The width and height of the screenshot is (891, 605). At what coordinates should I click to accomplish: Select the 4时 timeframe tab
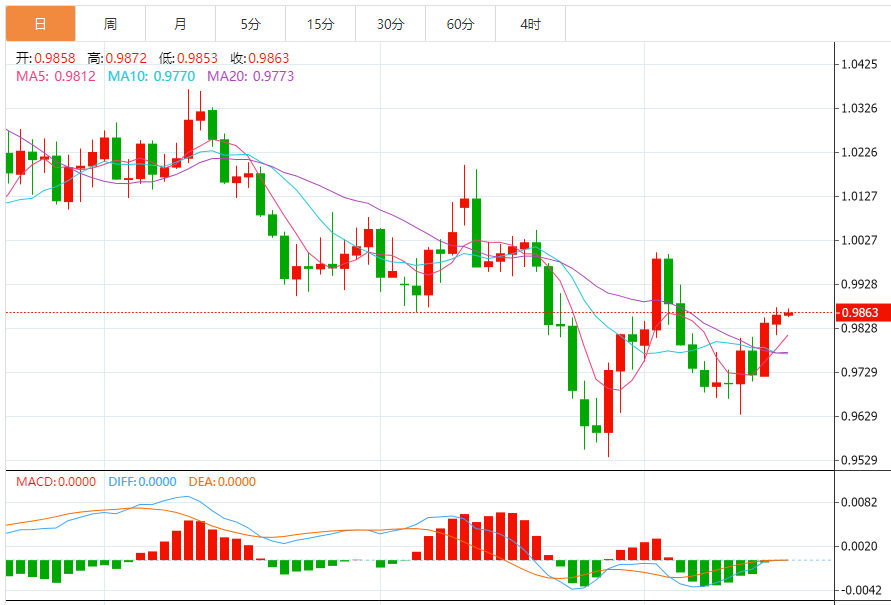click(530, 23)
